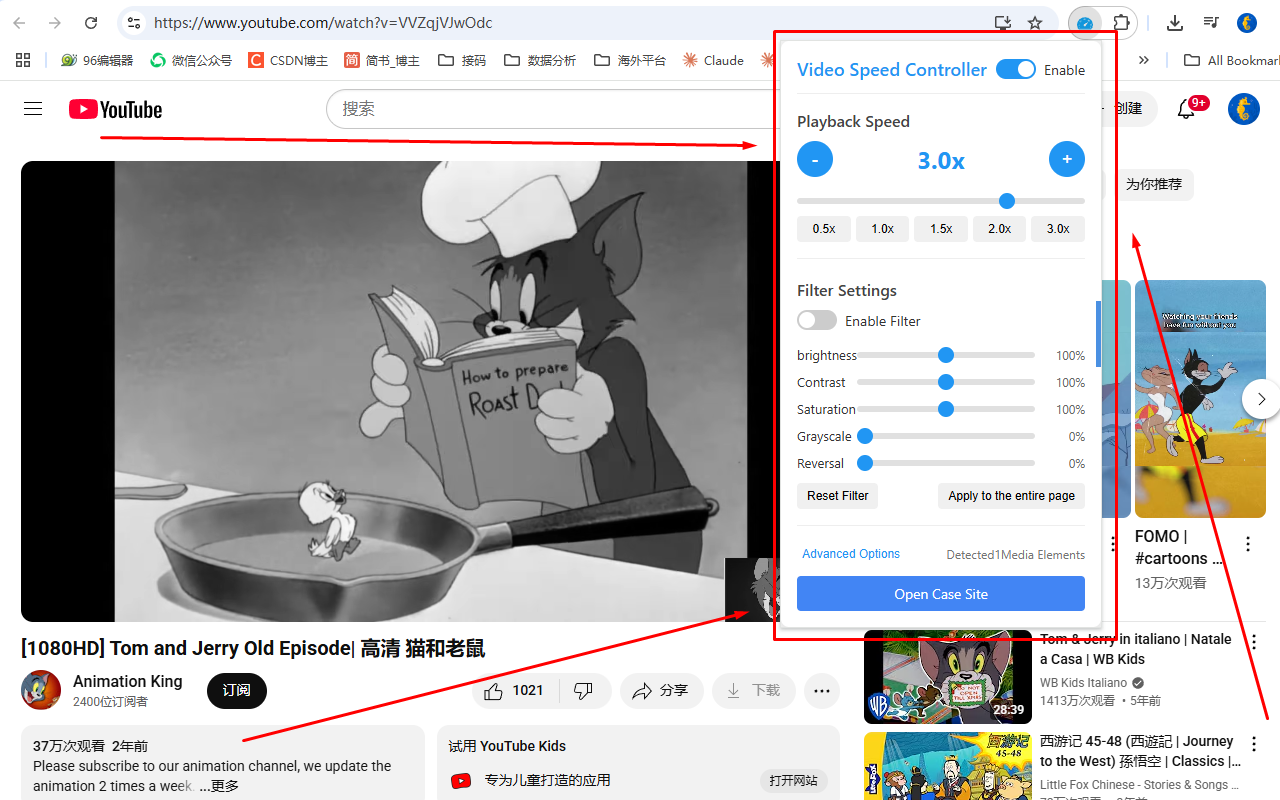Share the video with 分享
Viewport: 1280px width, 800px height.
pos(662,691)
